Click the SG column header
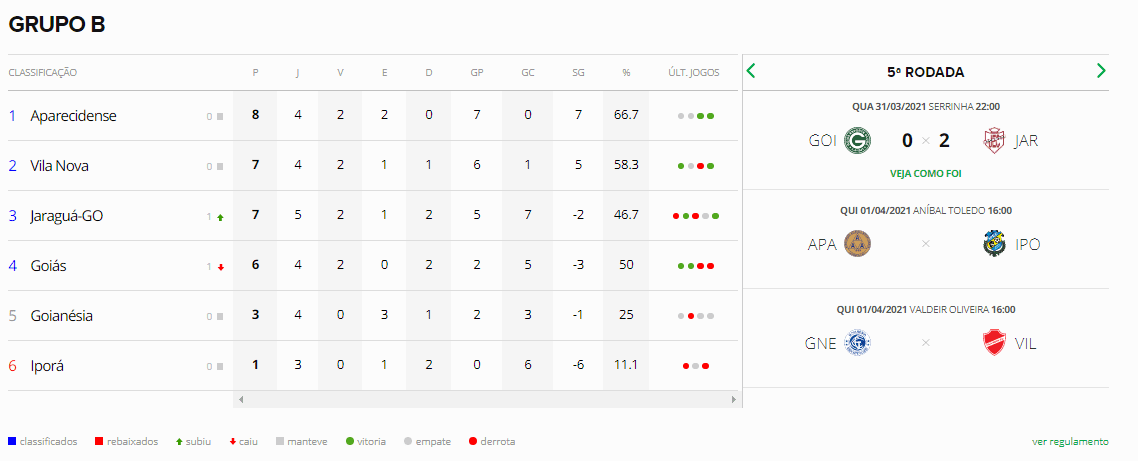 point(579,73)
